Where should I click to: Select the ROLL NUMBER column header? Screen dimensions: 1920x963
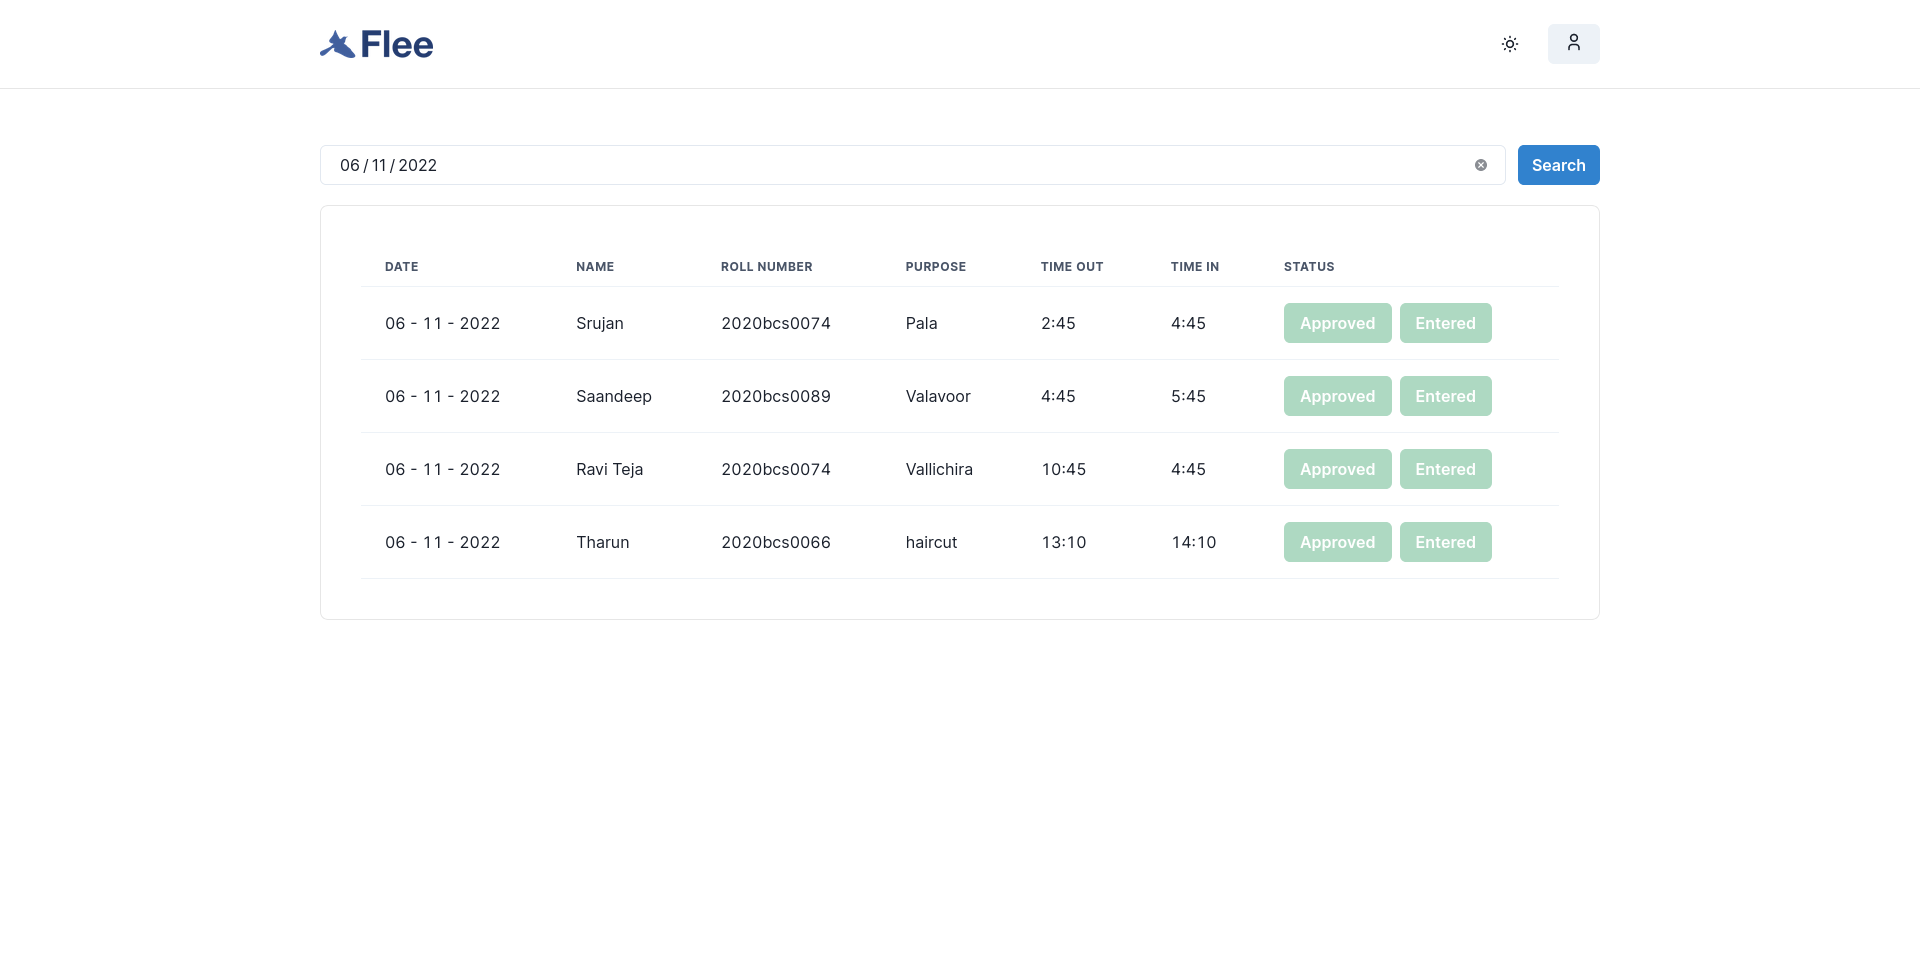[767, 267]
